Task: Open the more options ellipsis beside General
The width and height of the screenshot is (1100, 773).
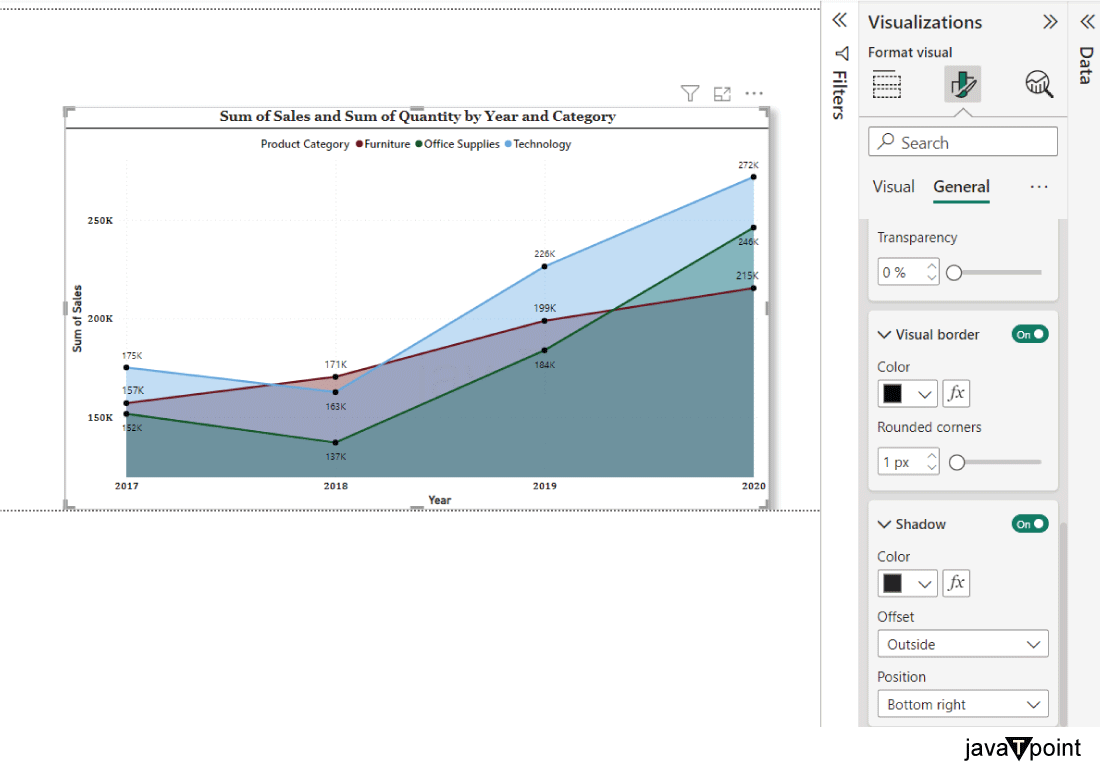Action: [x=1039, y=187]
